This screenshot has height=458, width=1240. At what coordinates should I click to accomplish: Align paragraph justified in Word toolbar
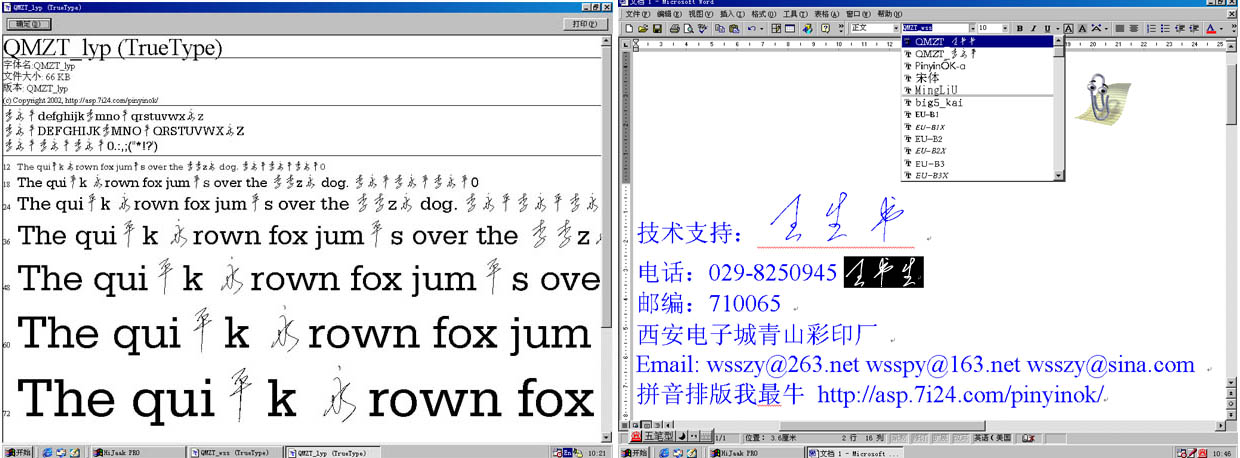[x=1120, y=28]
